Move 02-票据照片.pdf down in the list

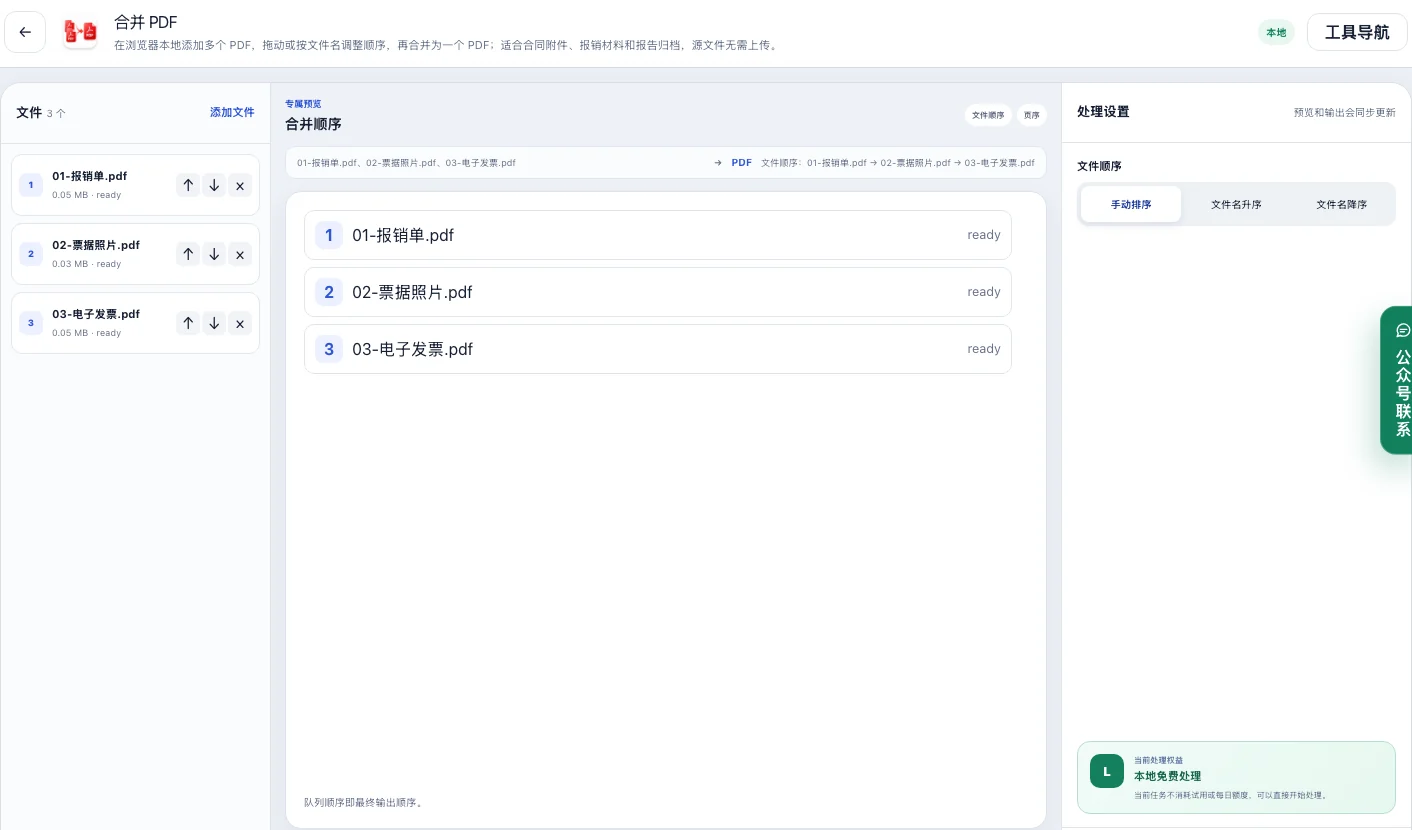tap(214, 254)
